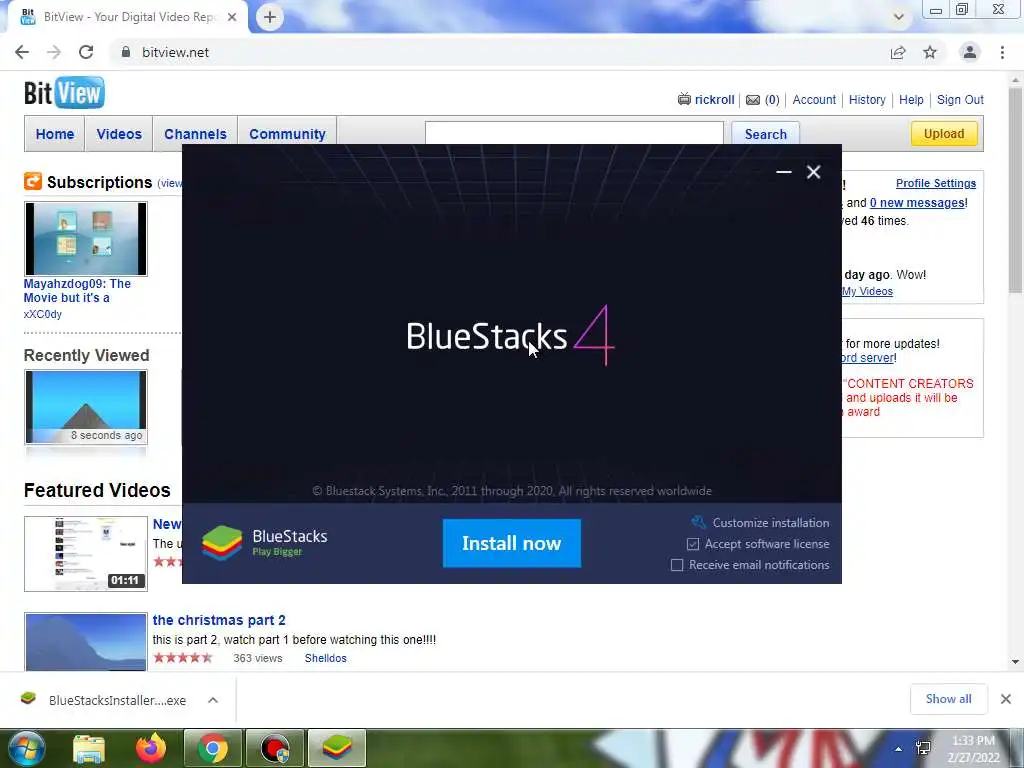The width and height of the screenshot is (1024, 768).
Task: Click the TV icon beside rickroll
Action: [x=684, y=99]
